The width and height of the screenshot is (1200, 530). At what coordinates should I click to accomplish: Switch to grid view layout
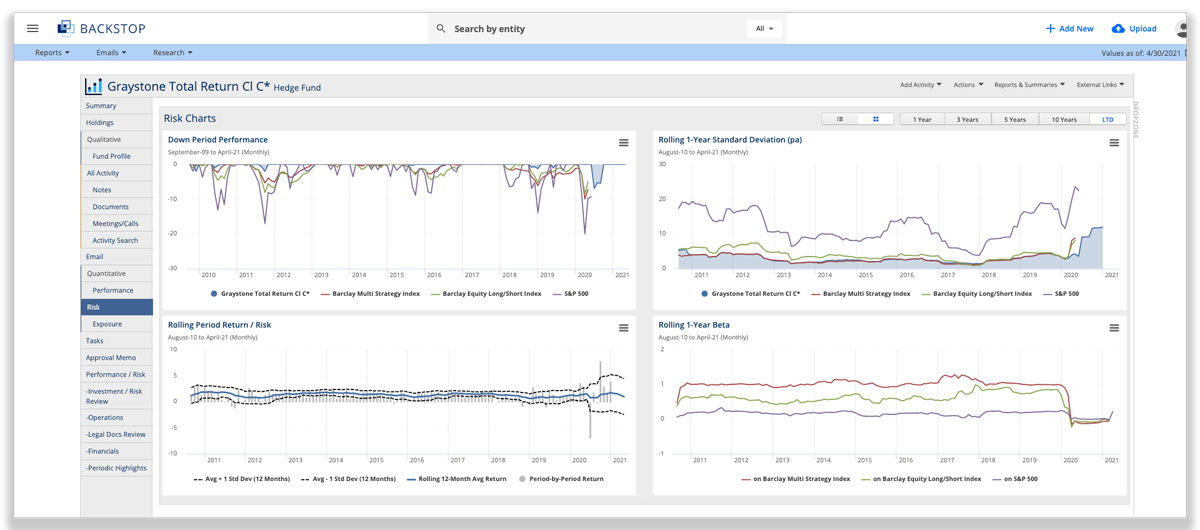[x=876, y=119]
